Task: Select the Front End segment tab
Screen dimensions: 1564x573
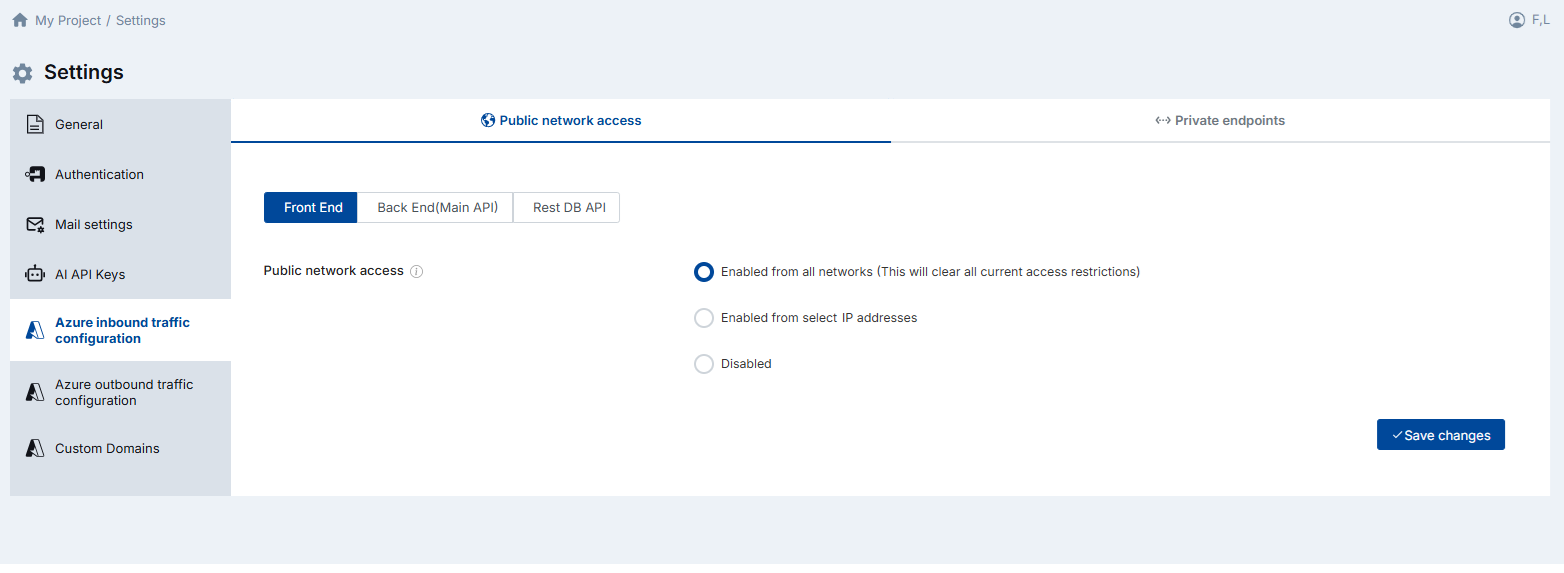Action: tap(311, 208)
